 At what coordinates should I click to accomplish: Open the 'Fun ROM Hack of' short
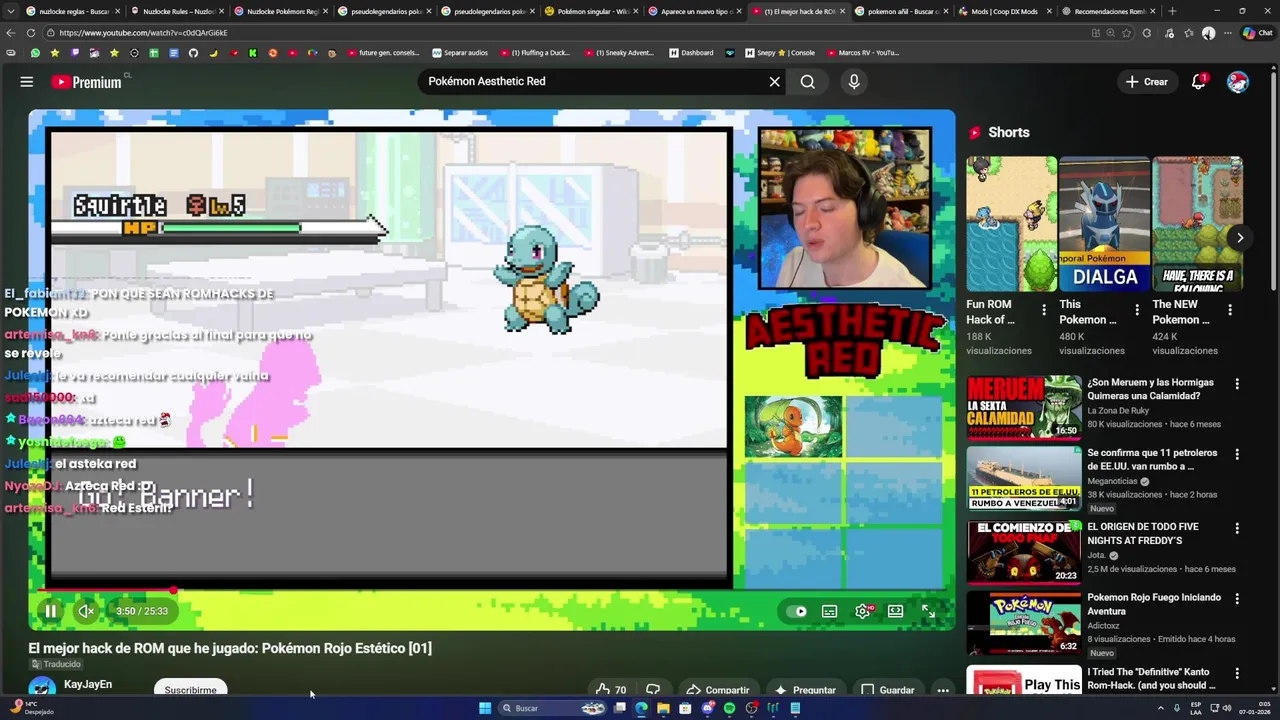(x=1011, y=224)
